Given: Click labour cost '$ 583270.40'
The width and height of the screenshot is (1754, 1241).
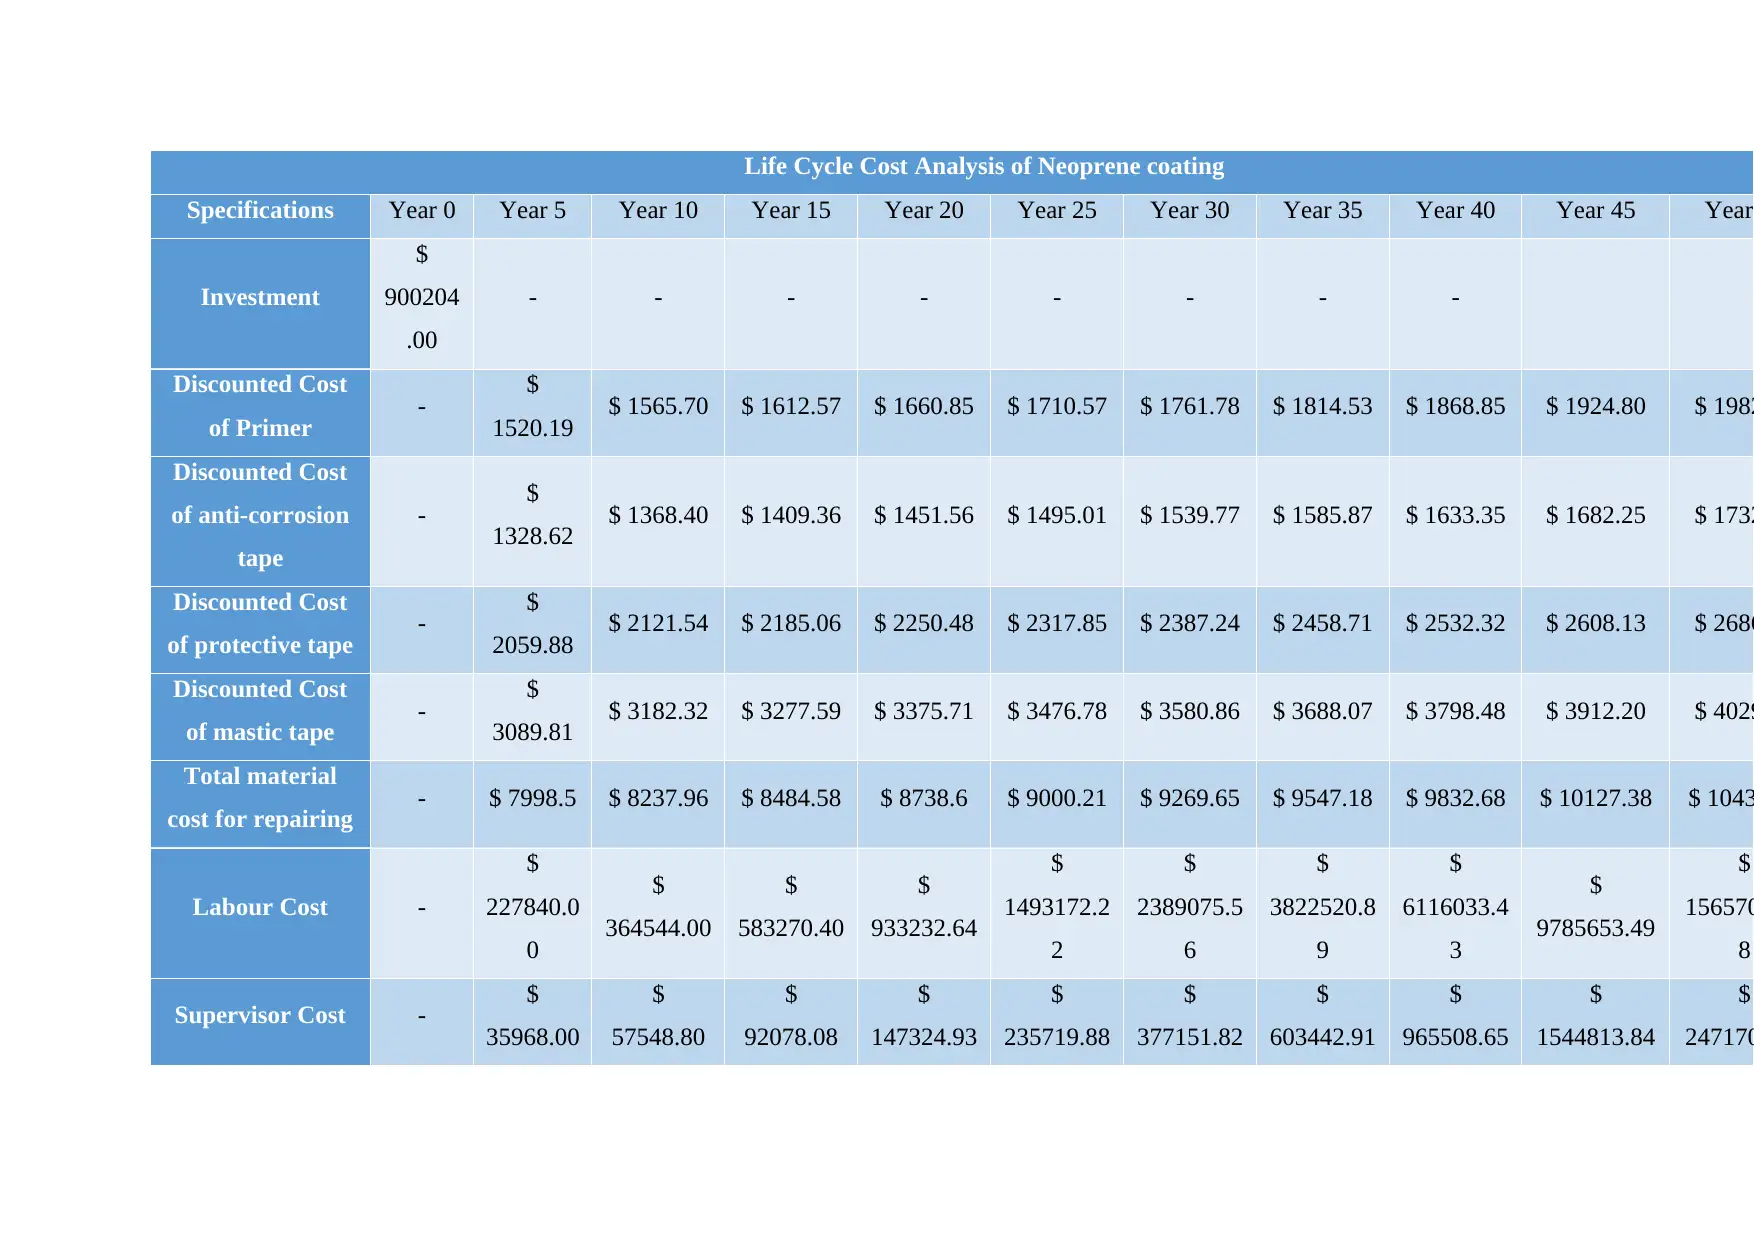Looking at the screenshot, I should (791, 907).
